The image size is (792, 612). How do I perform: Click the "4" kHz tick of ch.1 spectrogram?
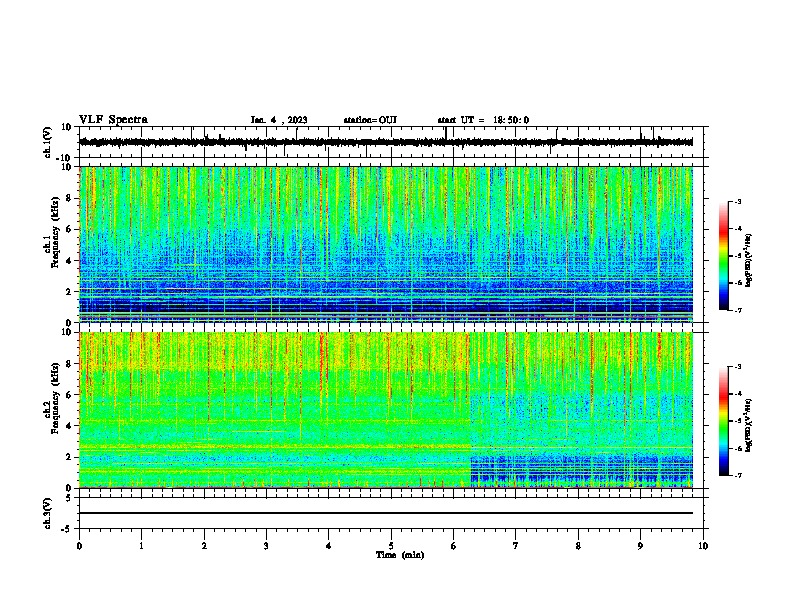point(70,261)
